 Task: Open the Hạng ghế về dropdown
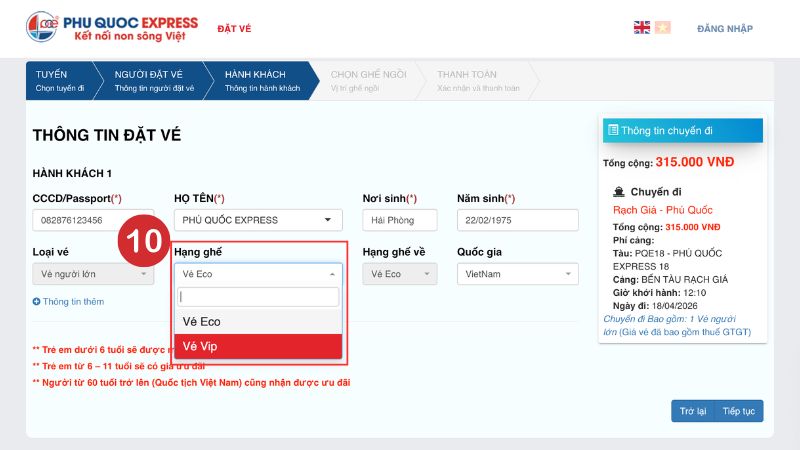coord(400,274)
